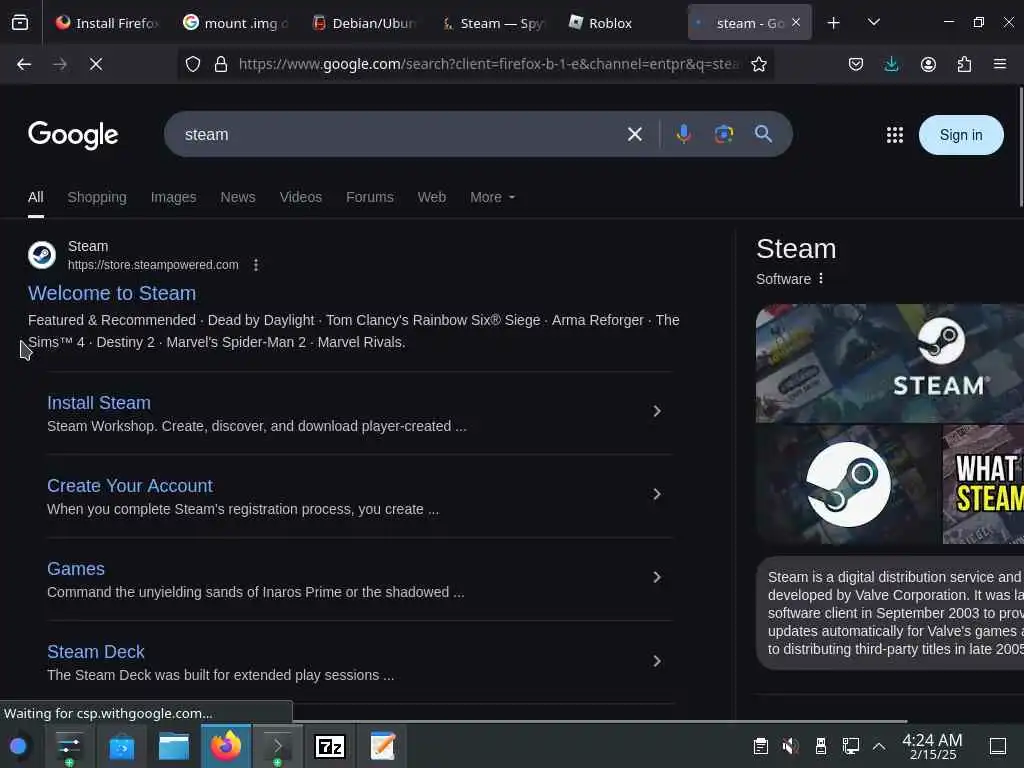The image size is (1024, 768).
Task: Start search by voice microphone
Action: click(684, 134)
